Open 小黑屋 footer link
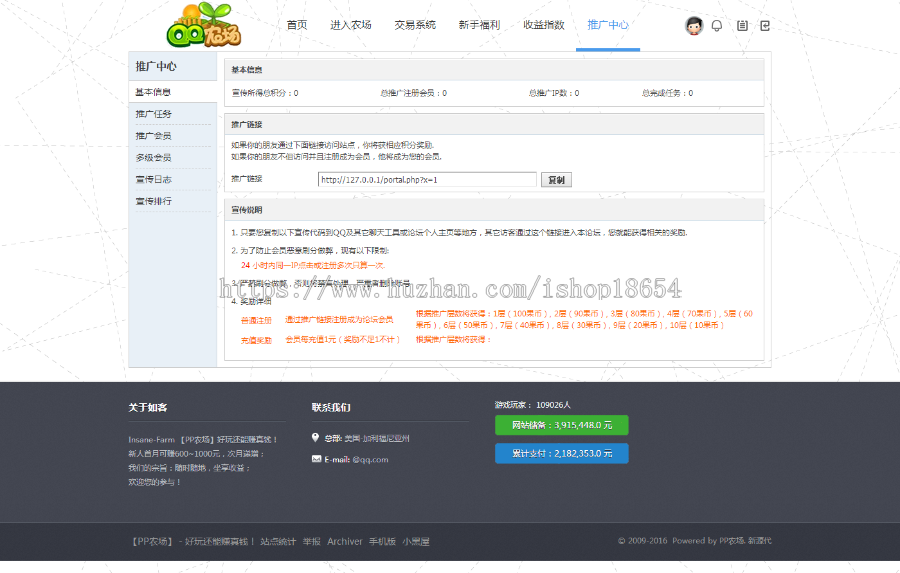This screenshot has width=900, height=573. tap(416, 541)
